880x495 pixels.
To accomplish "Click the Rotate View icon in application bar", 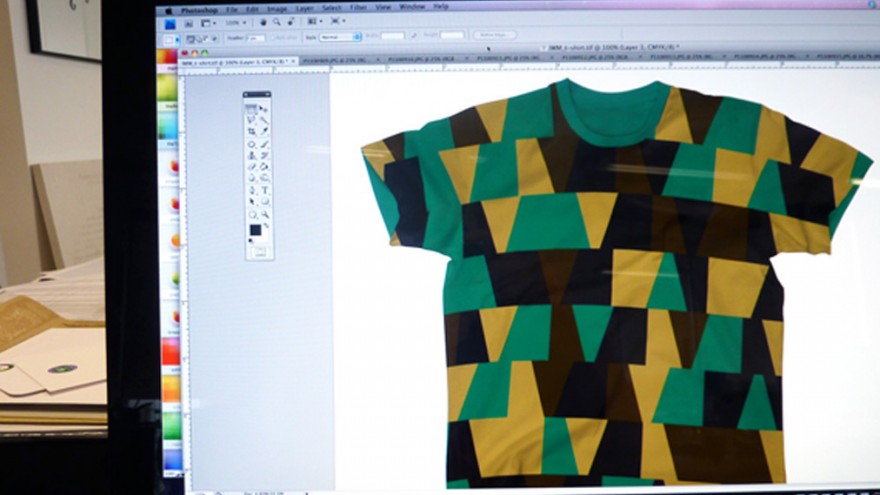I will 291,21.
